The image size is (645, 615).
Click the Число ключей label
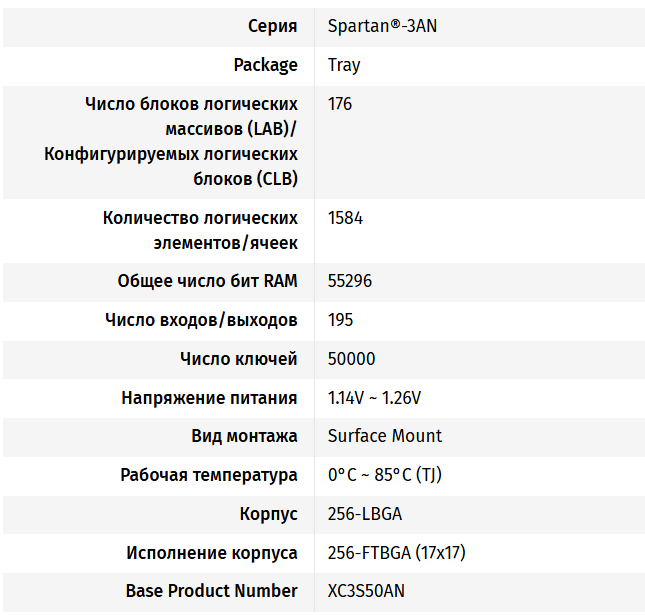(238, 359)
